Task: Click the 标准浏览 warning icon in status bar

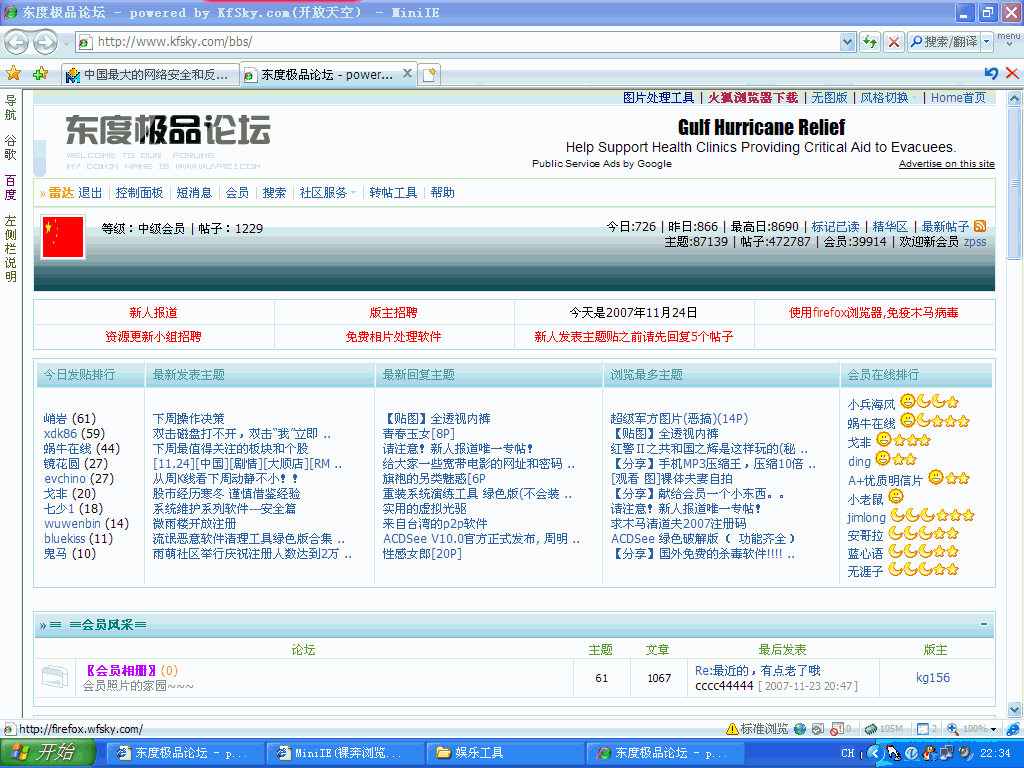Action: point(732,729)
